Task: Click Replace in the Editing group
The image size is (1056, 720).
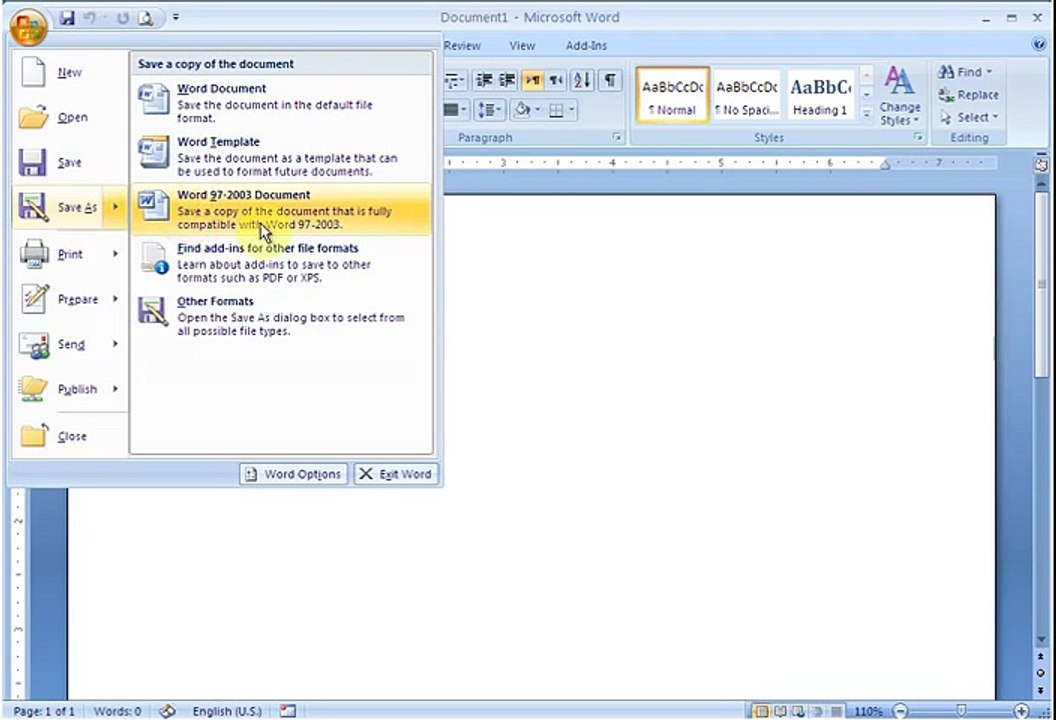Action: tap(968, 95)
